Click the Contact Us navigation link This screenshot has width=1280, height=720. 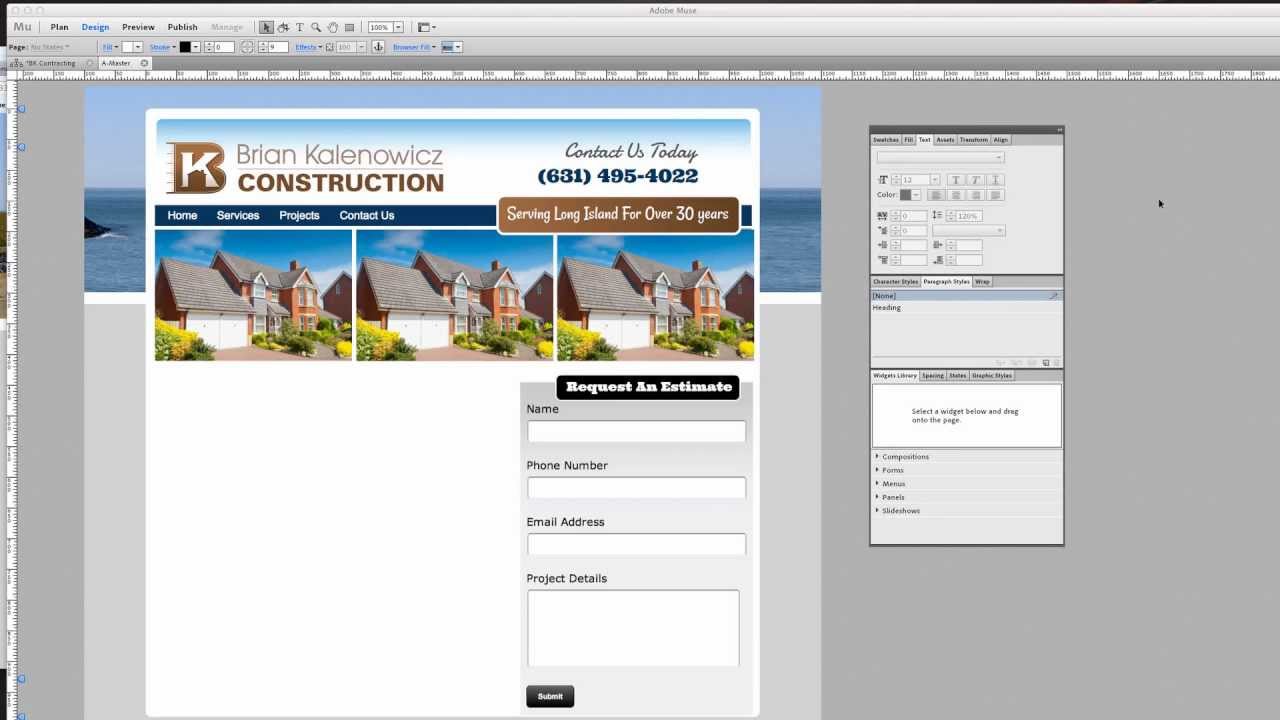click(x=367, y=215)
